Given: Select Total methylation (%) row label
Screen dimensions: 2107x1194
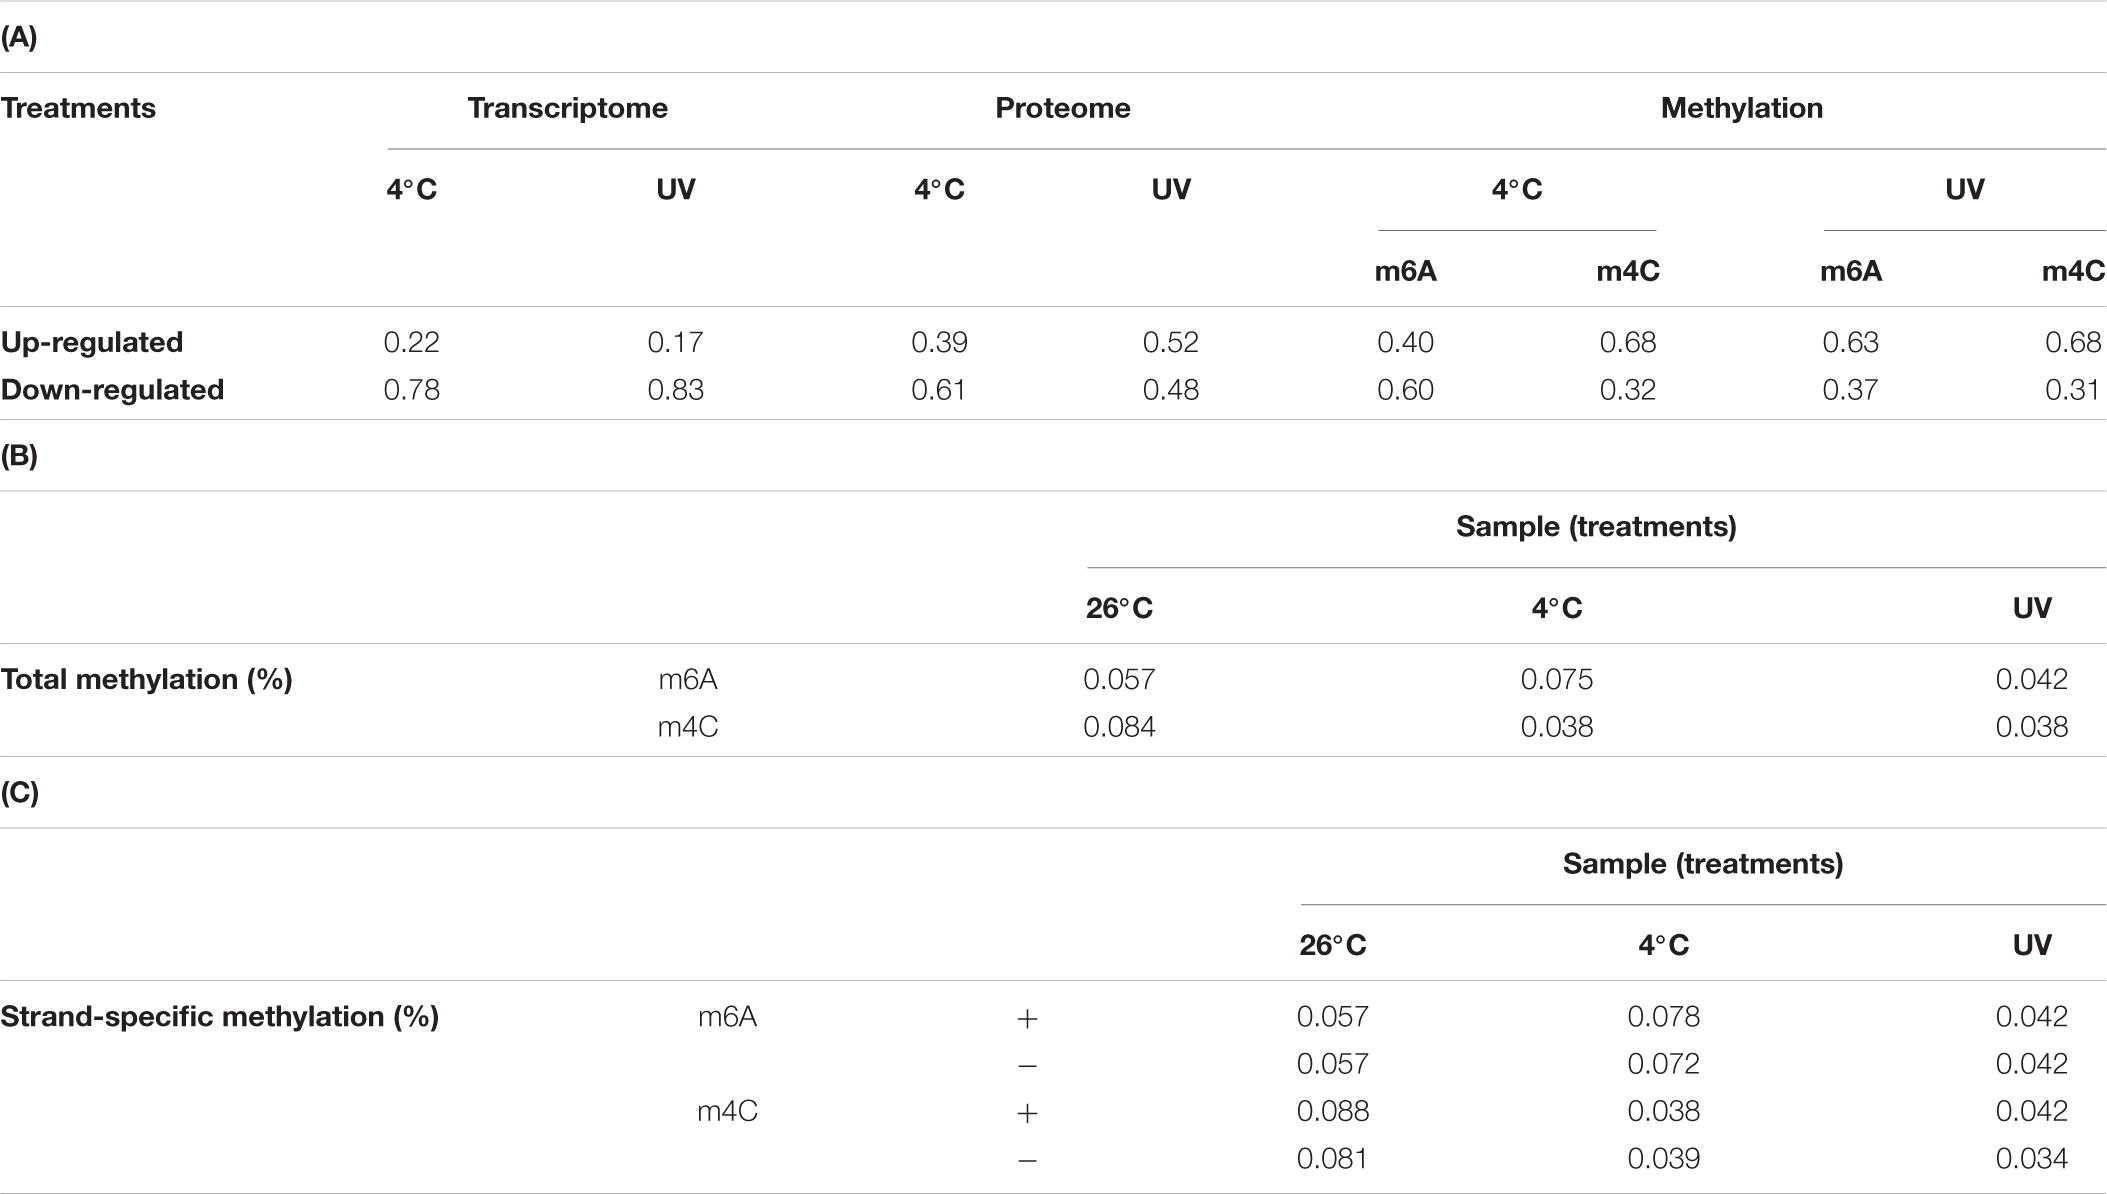Looking at the screenshot, I should (146, 680).
